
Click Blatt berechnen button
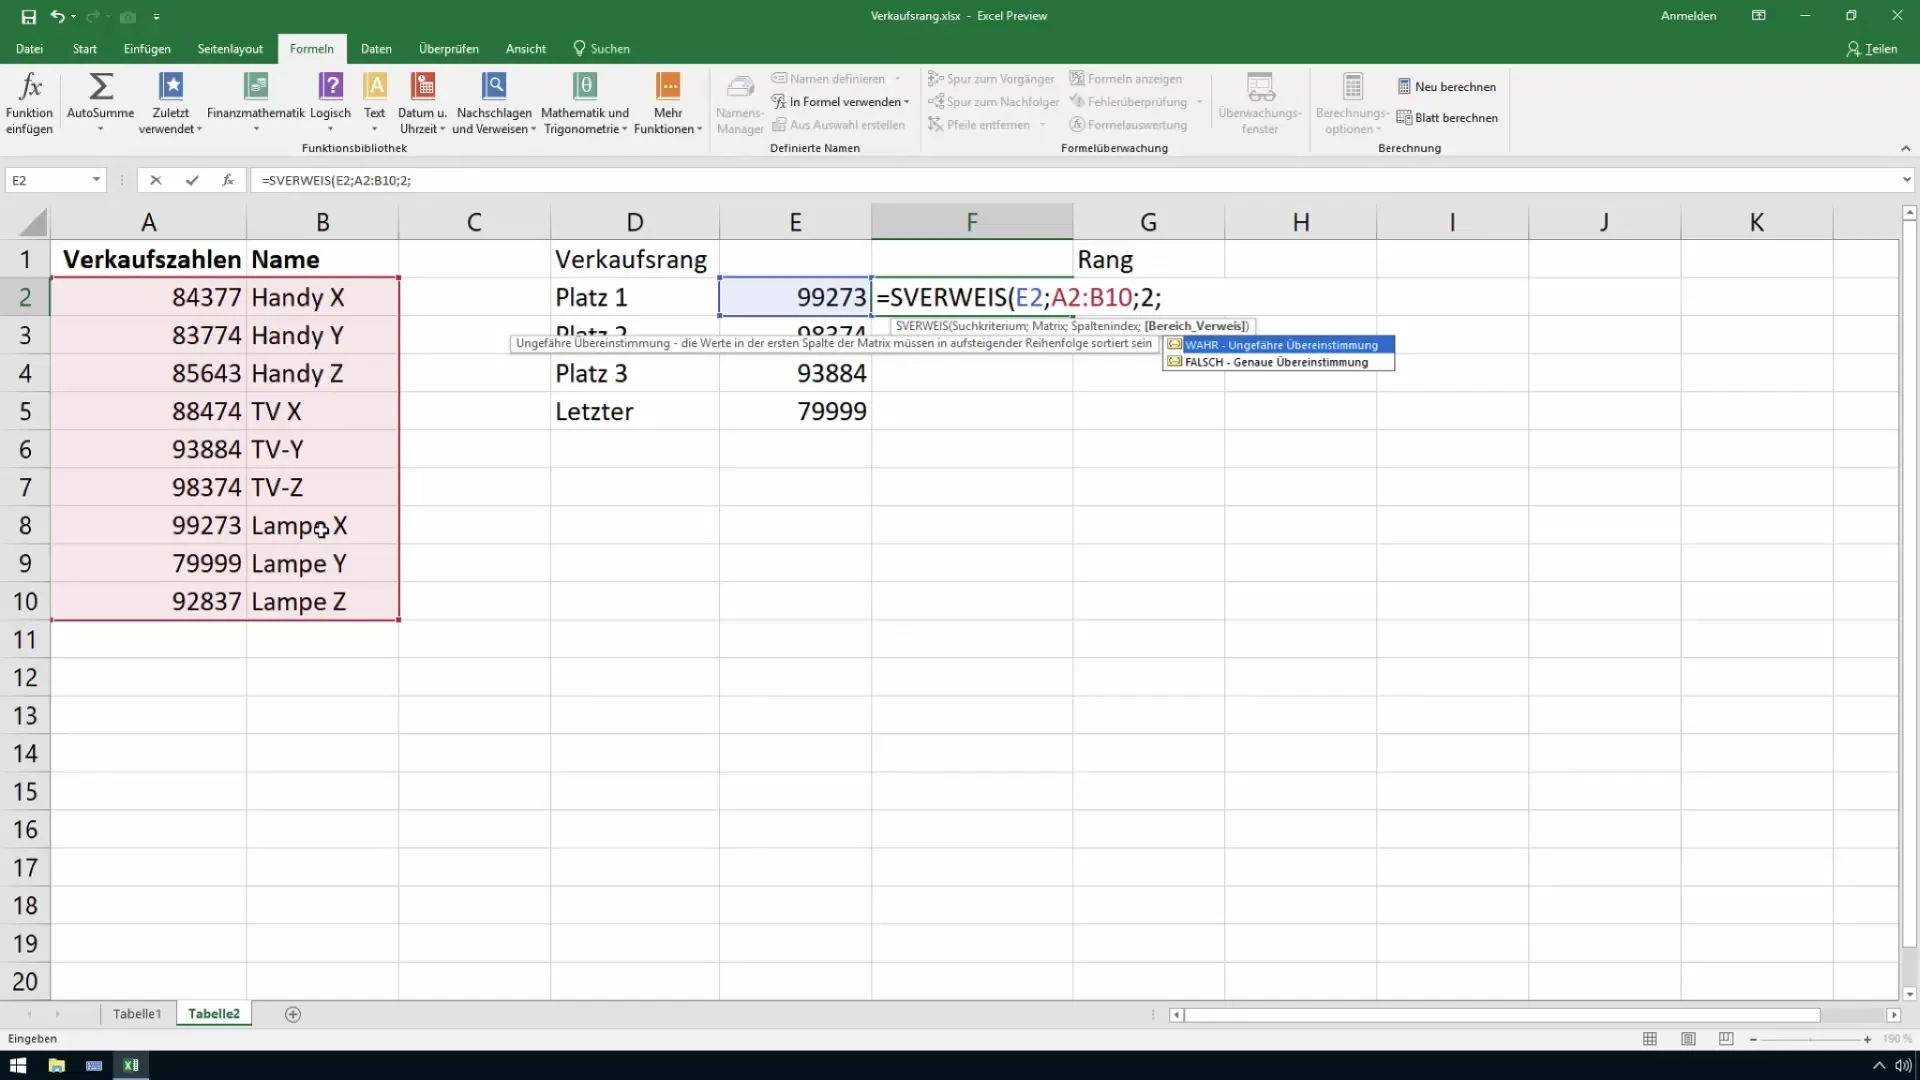point(1447,118)
